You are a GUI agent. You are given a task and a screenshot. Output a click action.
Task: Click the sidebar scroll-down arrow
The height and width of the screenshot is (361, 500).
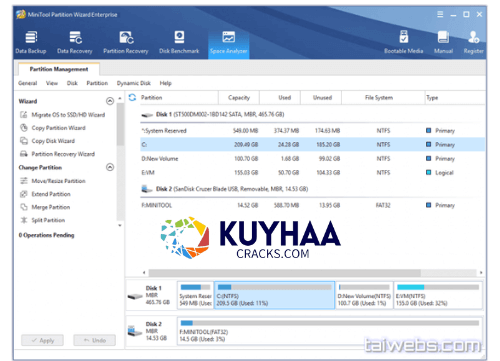(120, 225)
